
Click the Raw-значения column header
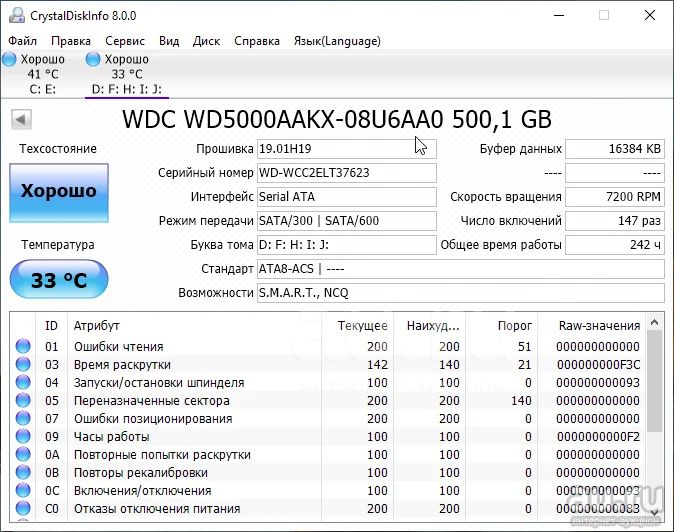592,326
